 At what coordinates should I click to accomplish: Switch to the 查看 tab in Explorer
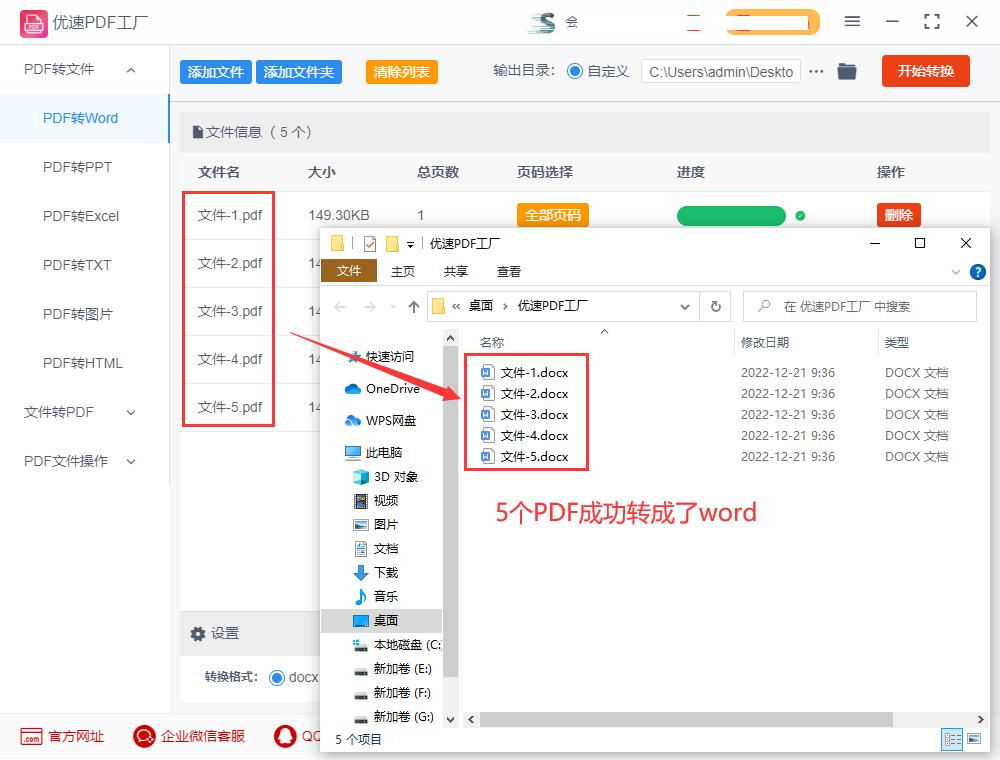(509, 270)
